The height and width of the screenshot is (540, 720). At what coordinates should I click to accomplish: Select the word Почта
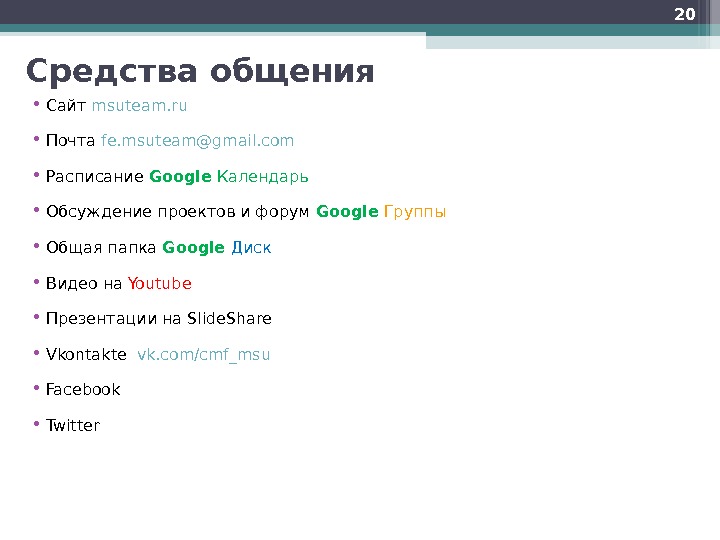pos(71,141)
